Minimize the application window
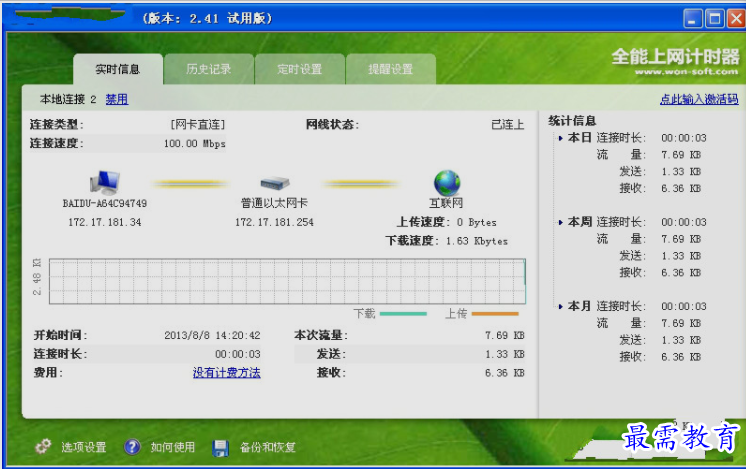Viewport: 746px width, 469px height. 693,19
